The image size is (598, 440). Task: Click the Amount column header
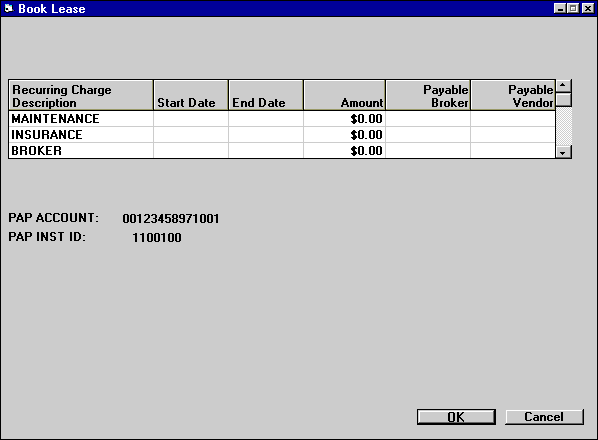pos(344,95)
